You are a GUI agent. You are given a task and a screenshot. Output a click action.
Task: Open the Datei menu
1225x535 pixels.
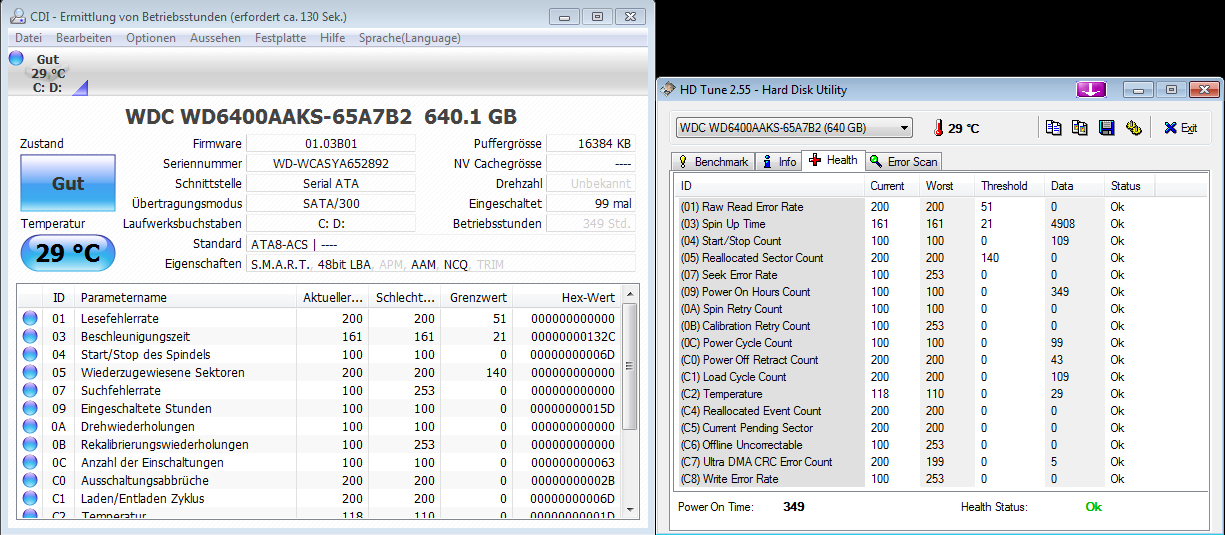point(28,38)
